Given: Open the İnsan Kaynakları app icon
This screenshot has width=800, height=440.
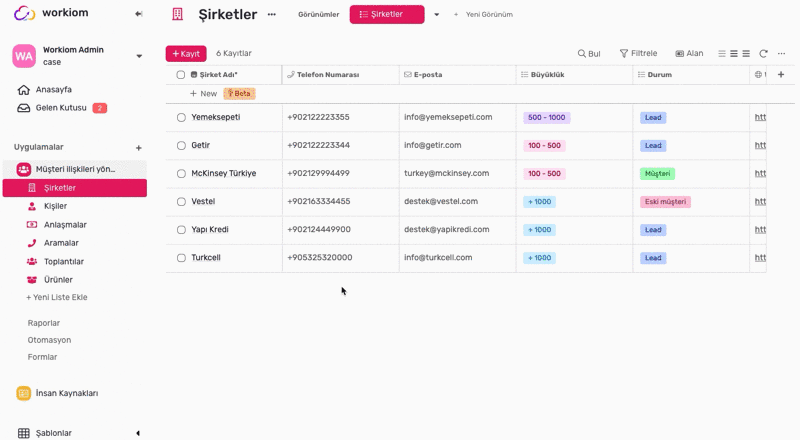Looking at the screenshot, I should click(23, 393).
